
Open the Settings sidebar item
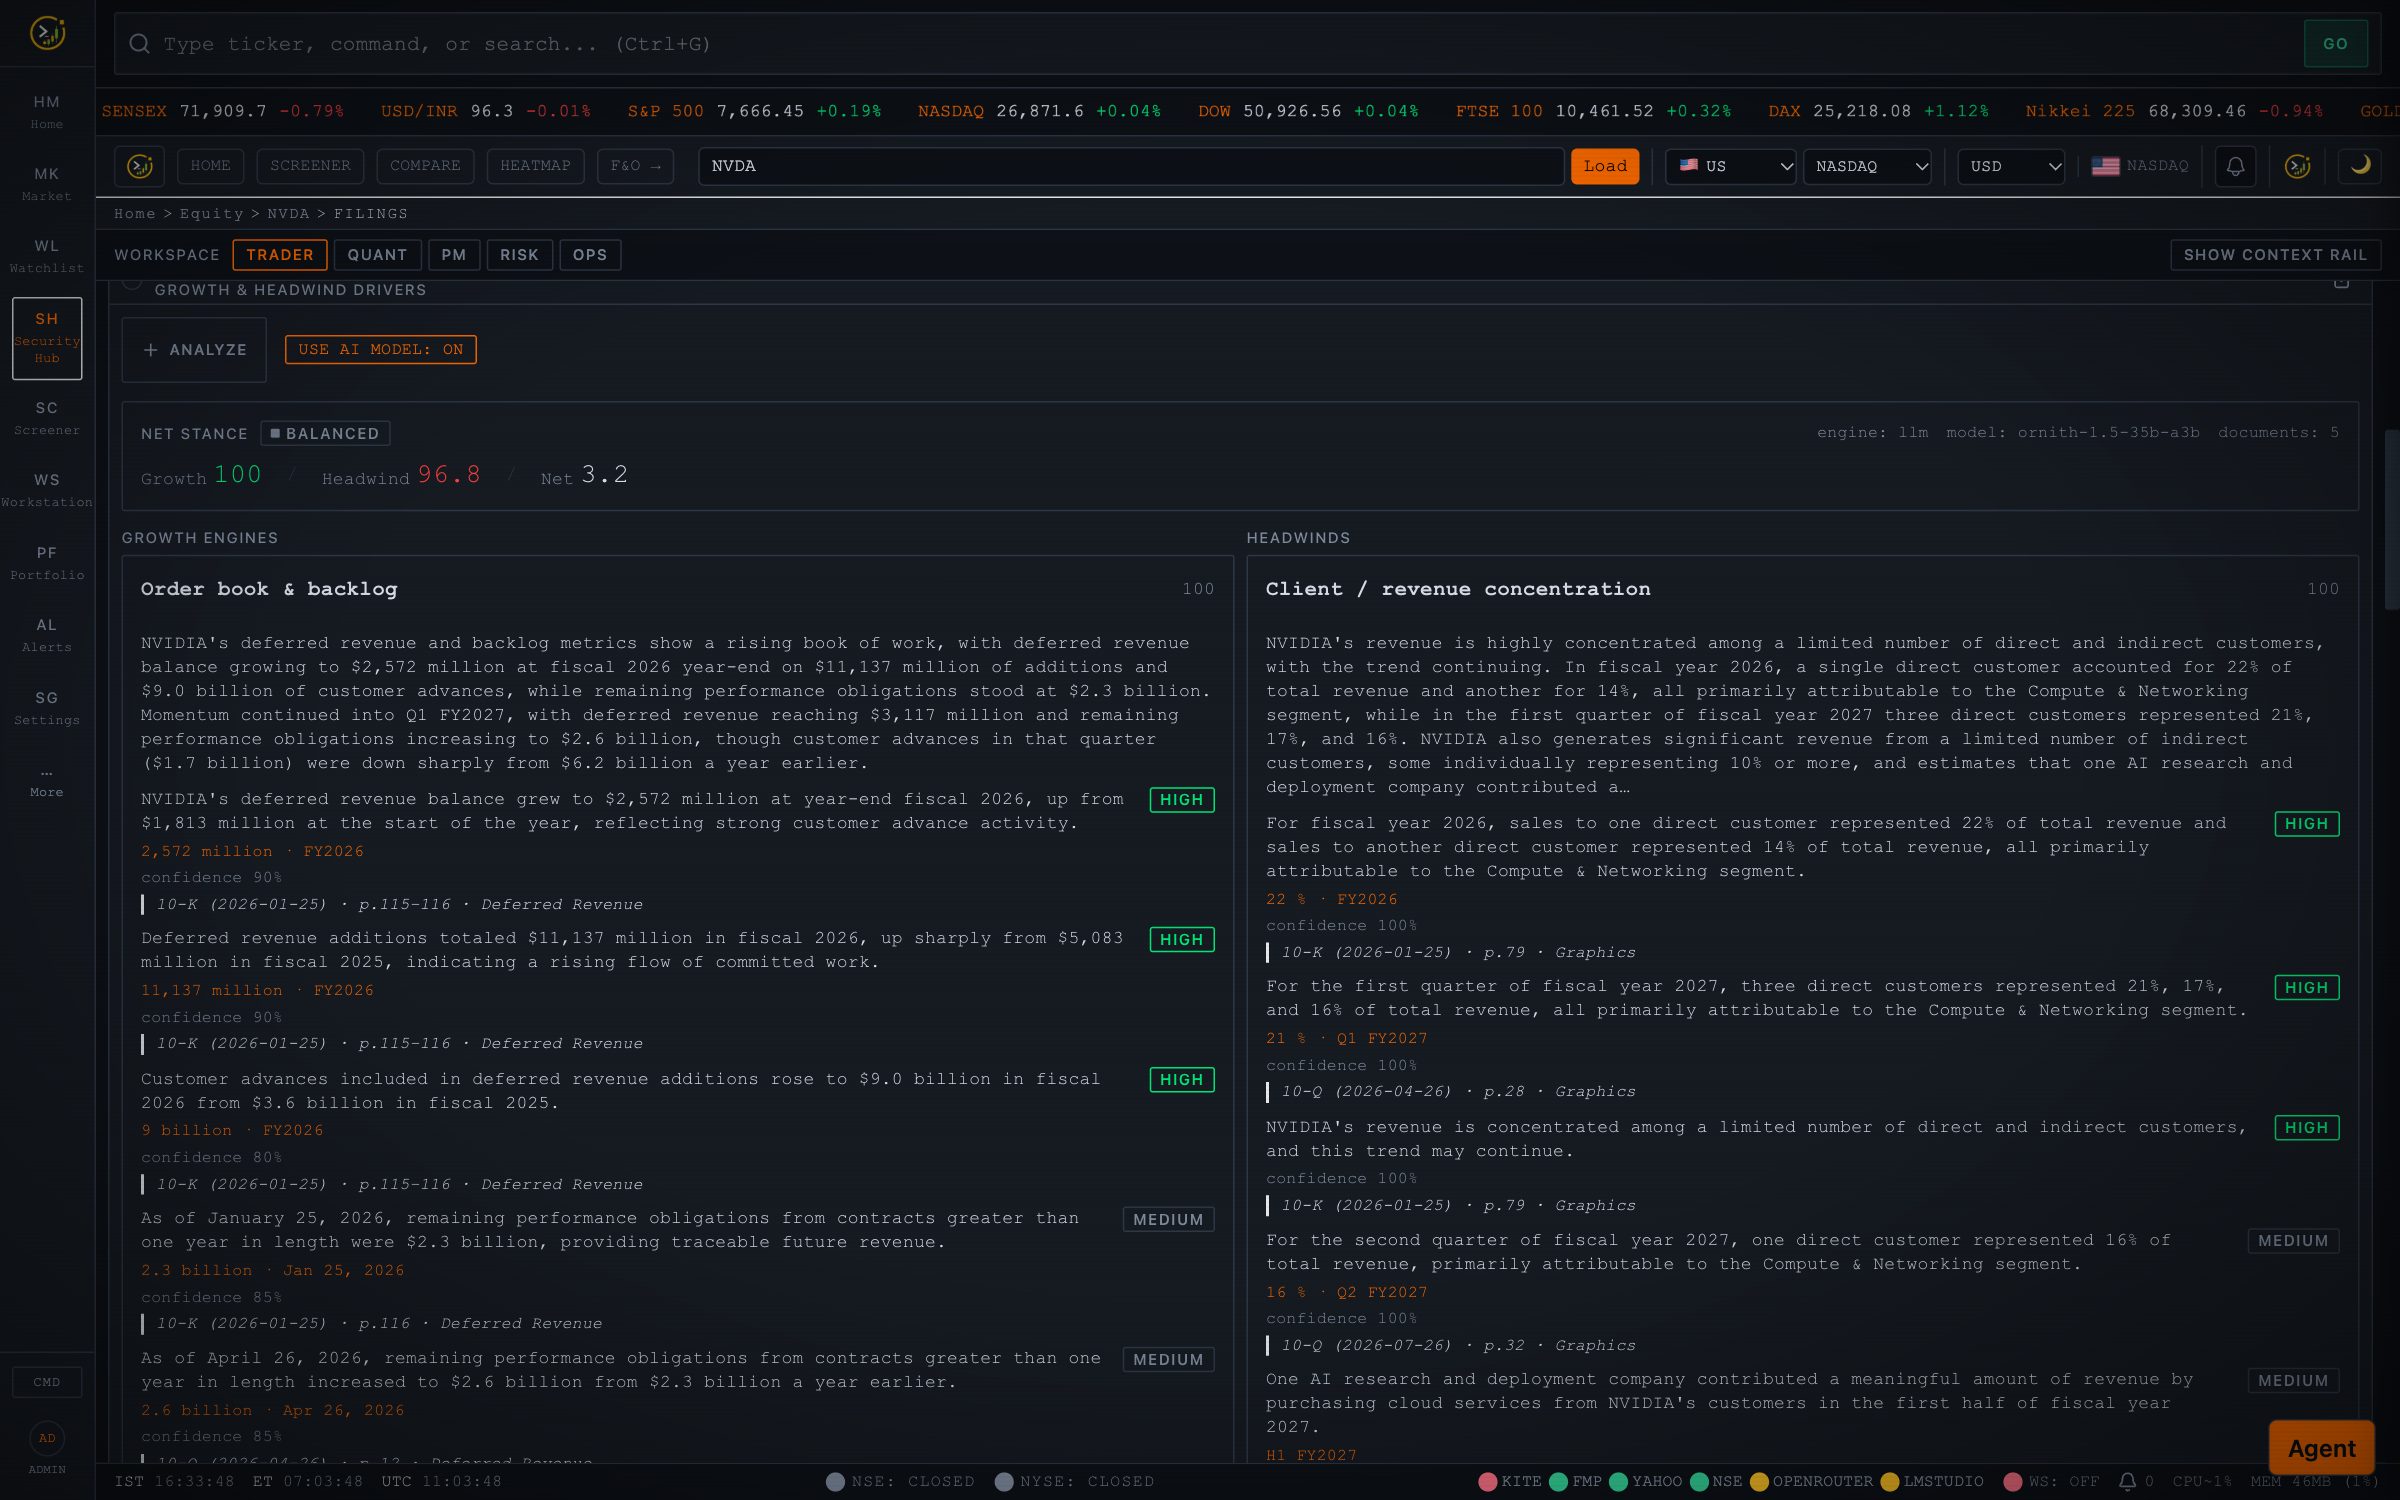coord(47,707)
